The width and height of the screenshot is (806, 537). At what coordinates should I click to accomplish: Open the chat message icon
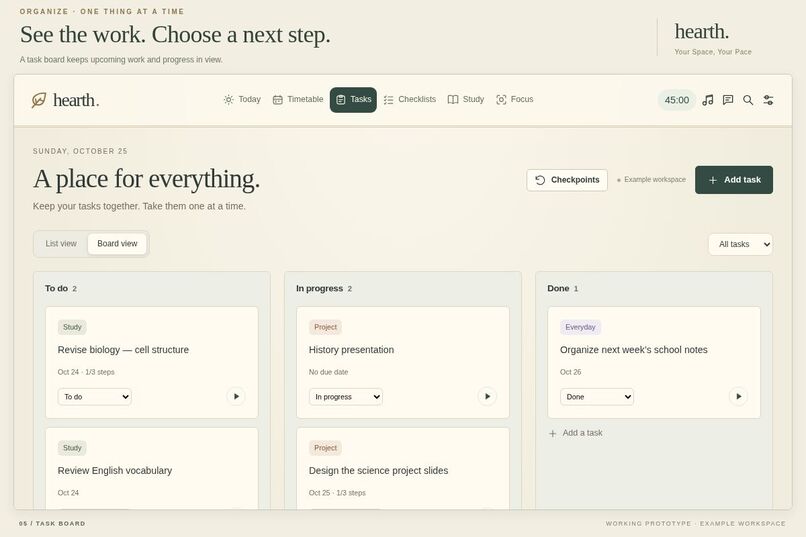[x=728, y=100]
